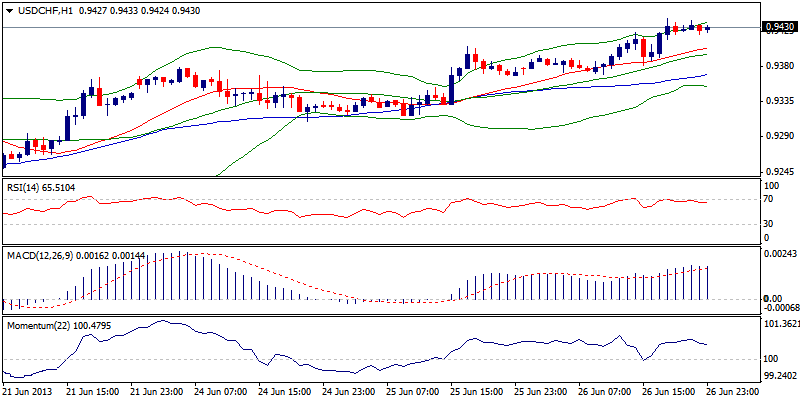Click the 0.9245 price scale label
Image resolution: width=800 pixels, height=400 pixels.
777,170
